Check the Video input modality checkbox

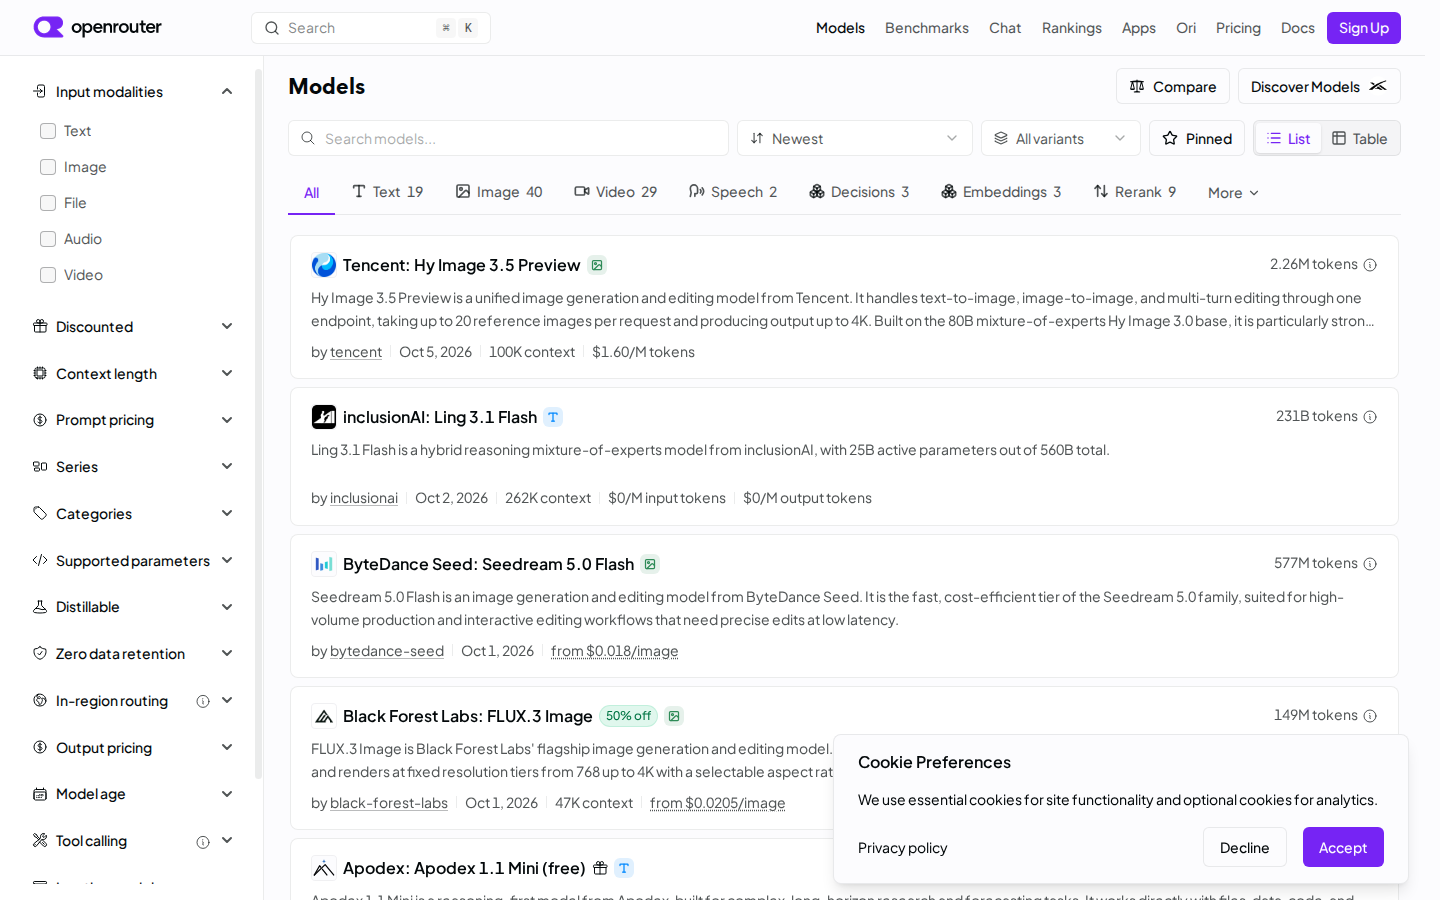point(48,275)
